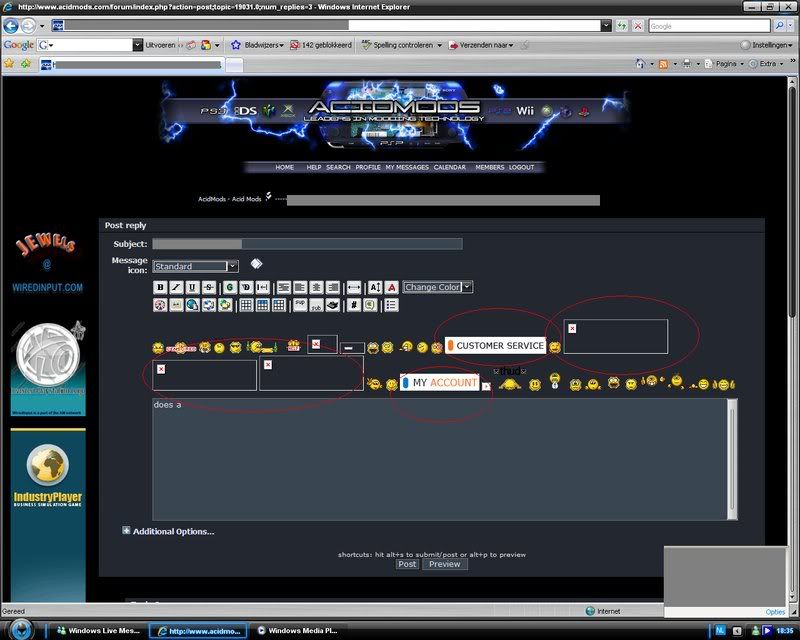
Task: Apply bold formatting in the post editor
Action: coord(160,287)
